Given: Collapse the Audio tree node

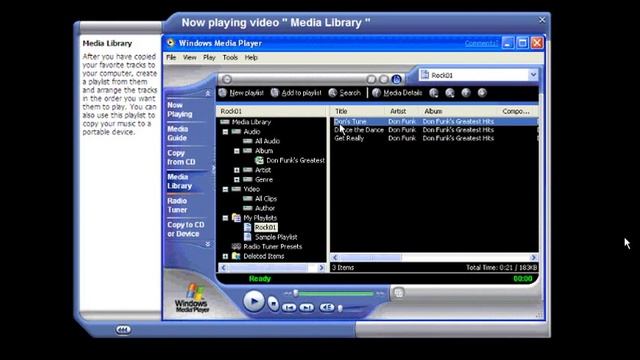Looking at the screenshot, I should 225,132.
